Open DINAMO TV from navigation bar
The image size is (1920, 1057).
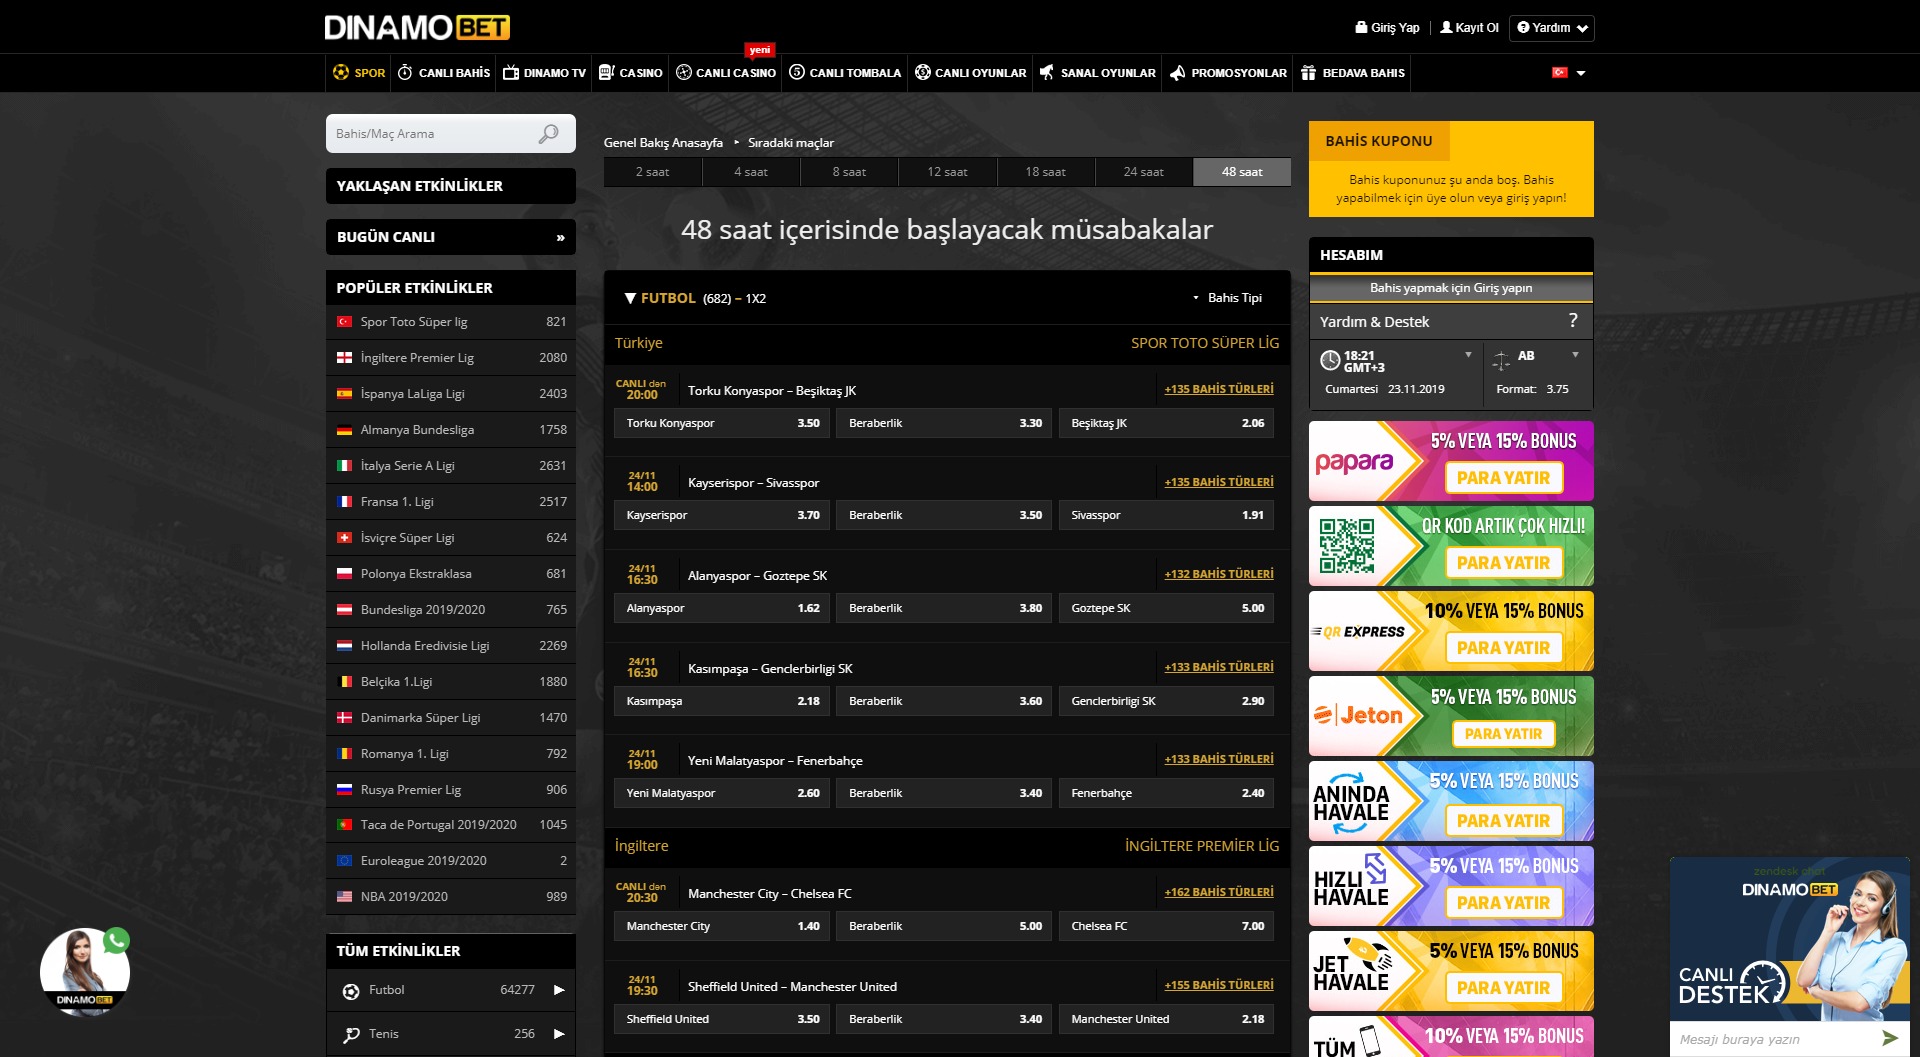point(544,73)
